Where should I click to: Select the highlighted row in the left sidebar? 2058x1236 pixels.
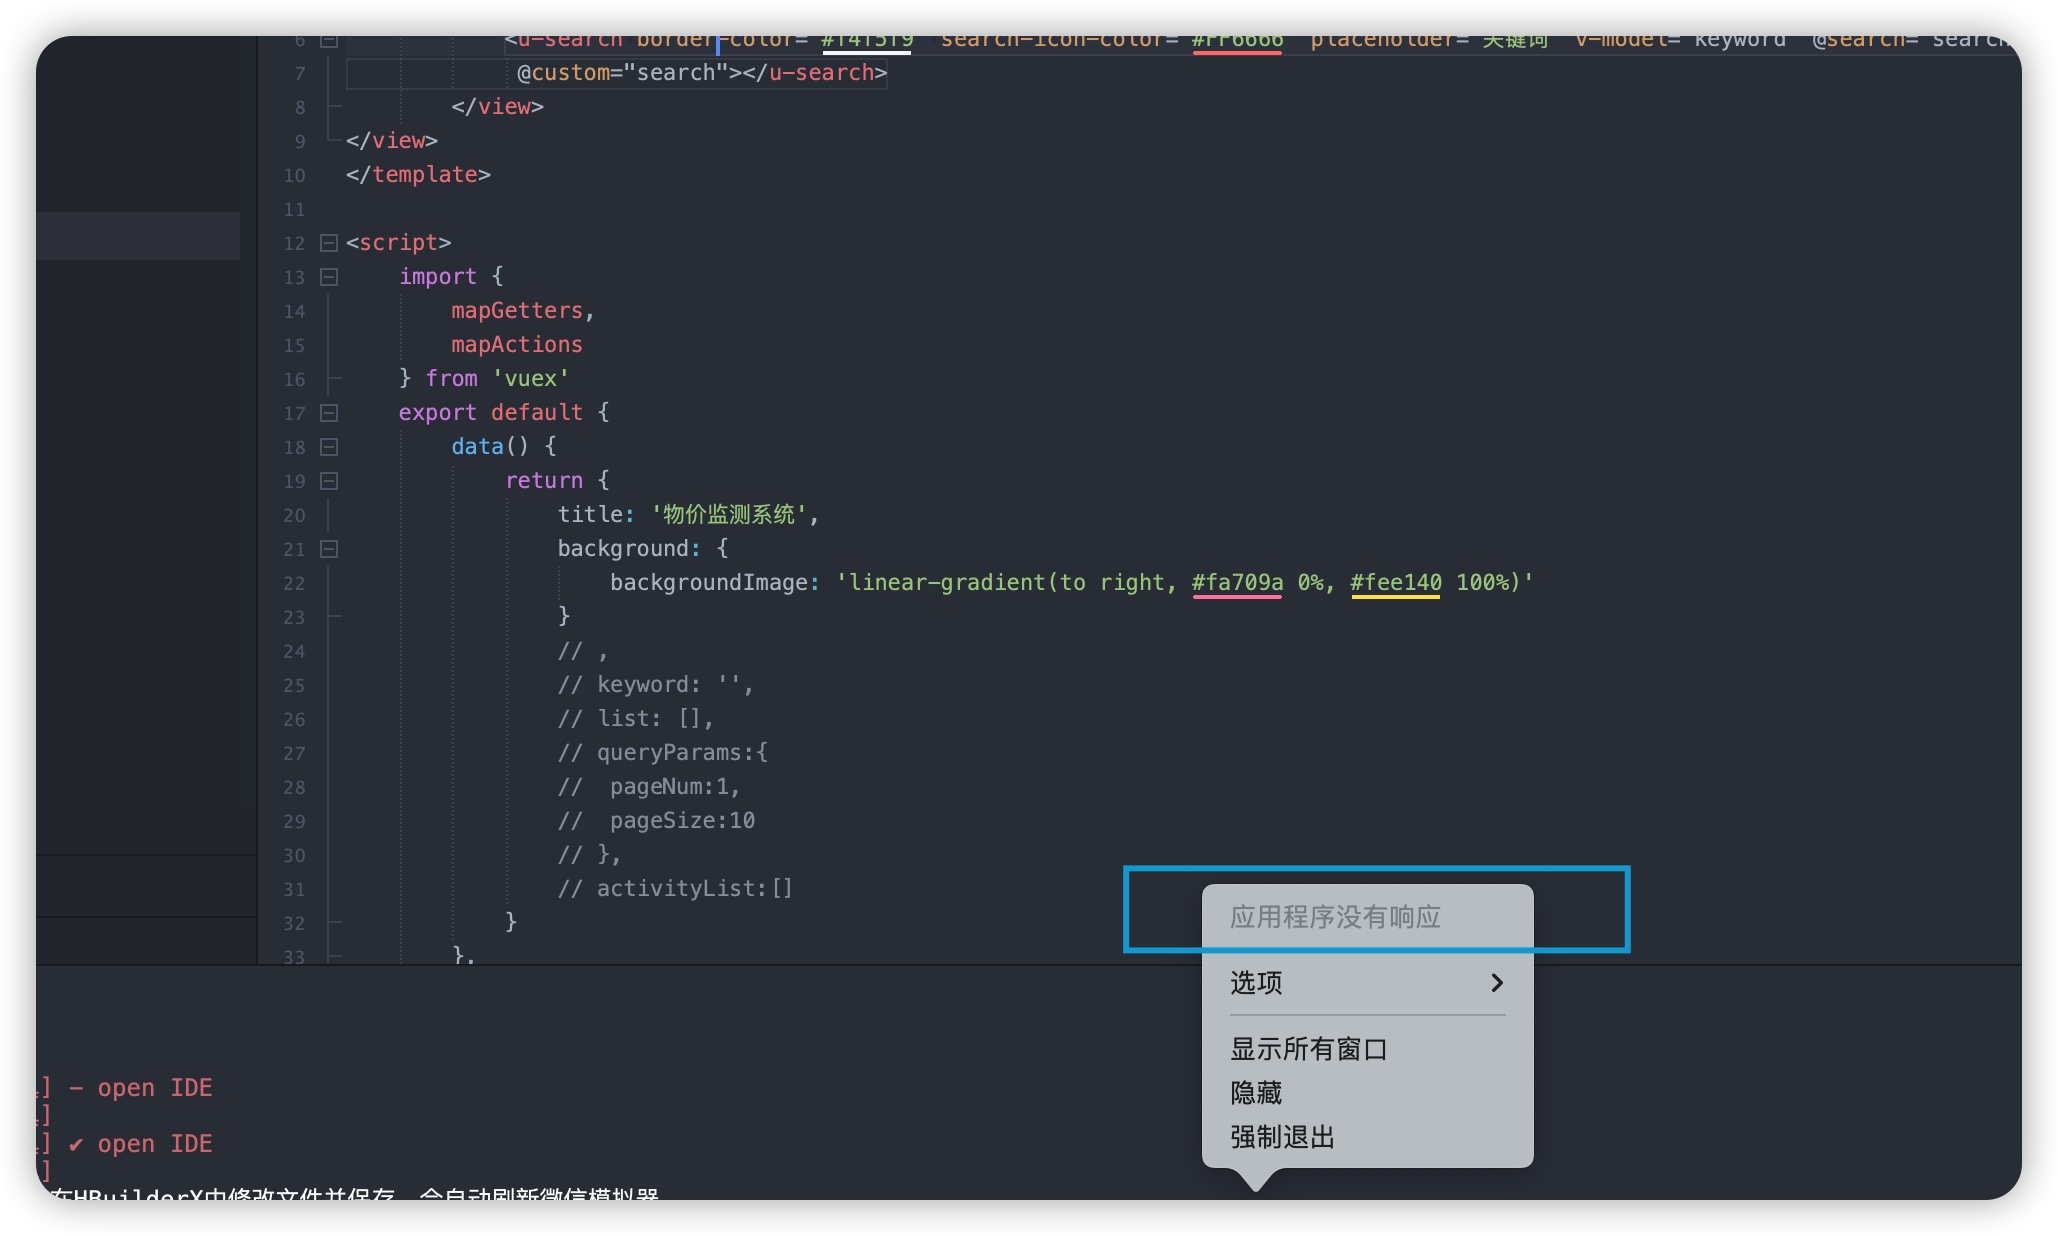coord(138,236)
